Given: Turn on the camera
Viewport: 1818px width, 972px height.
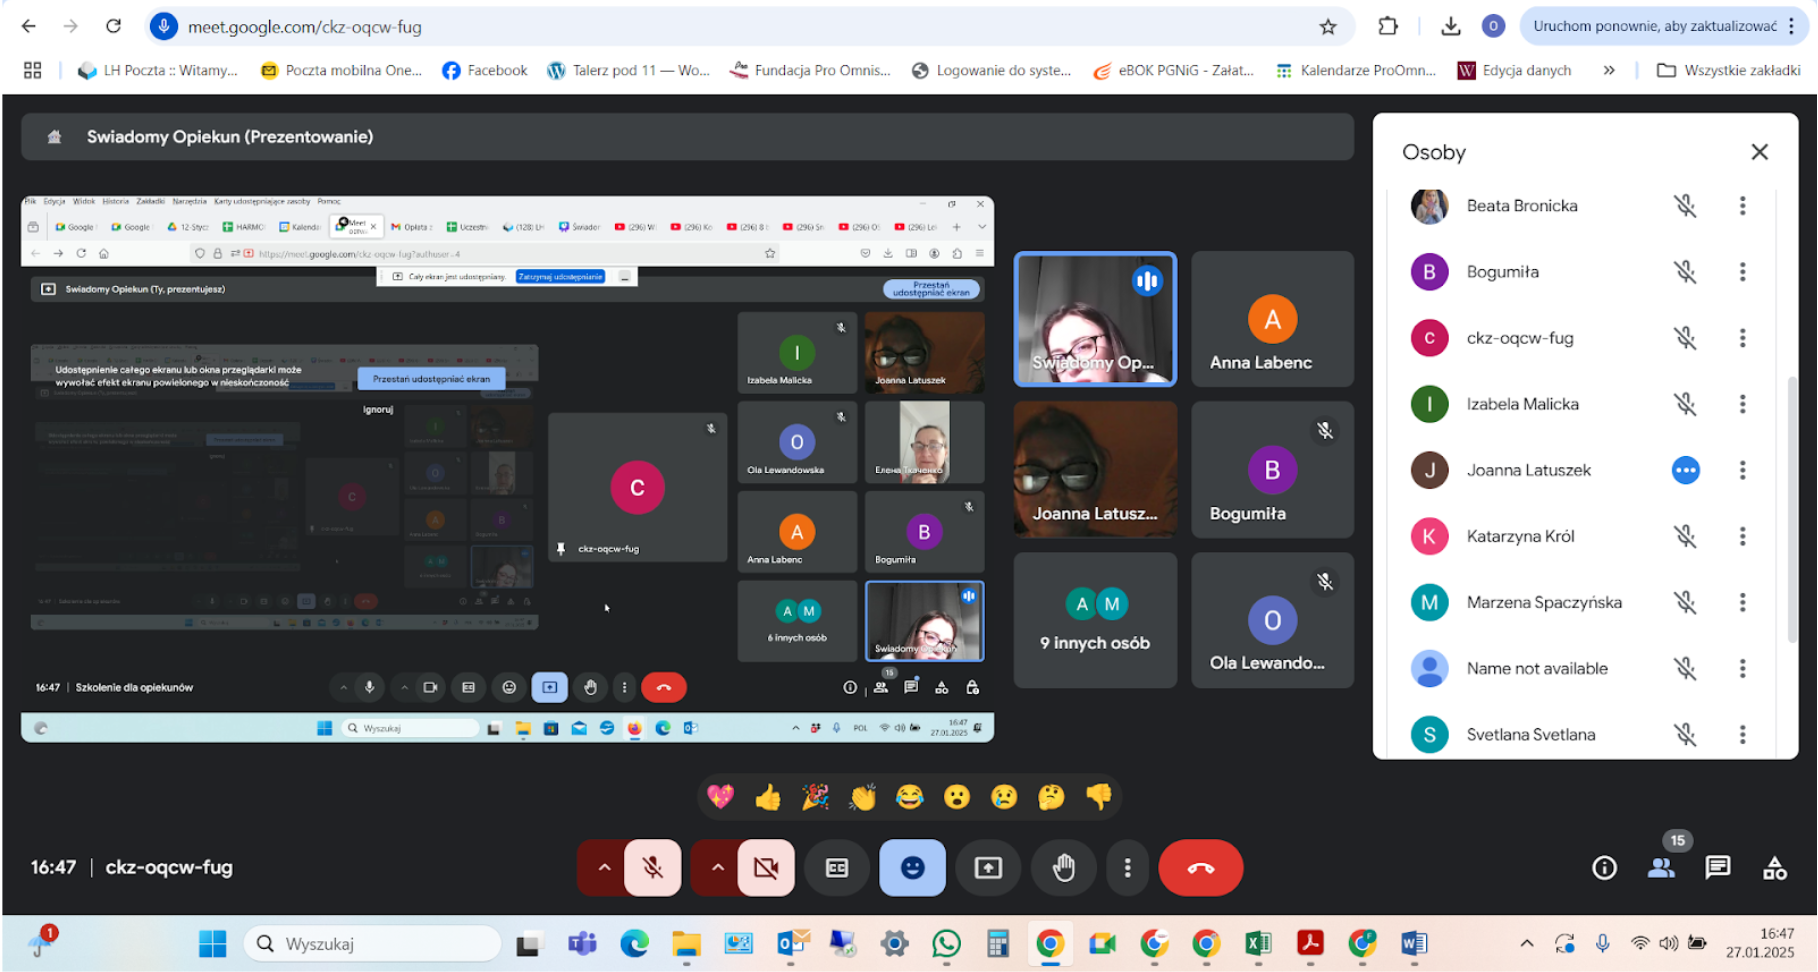Looking at the screenshot, I should (766, 868).
